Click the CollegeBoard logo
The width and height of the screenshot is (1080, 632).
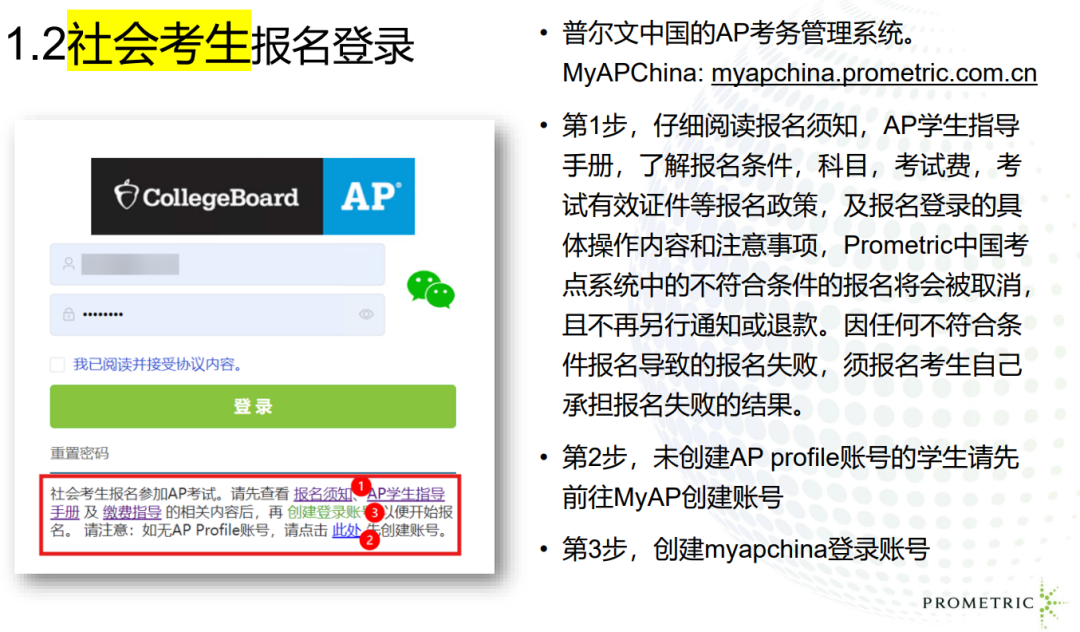point(208,196)
